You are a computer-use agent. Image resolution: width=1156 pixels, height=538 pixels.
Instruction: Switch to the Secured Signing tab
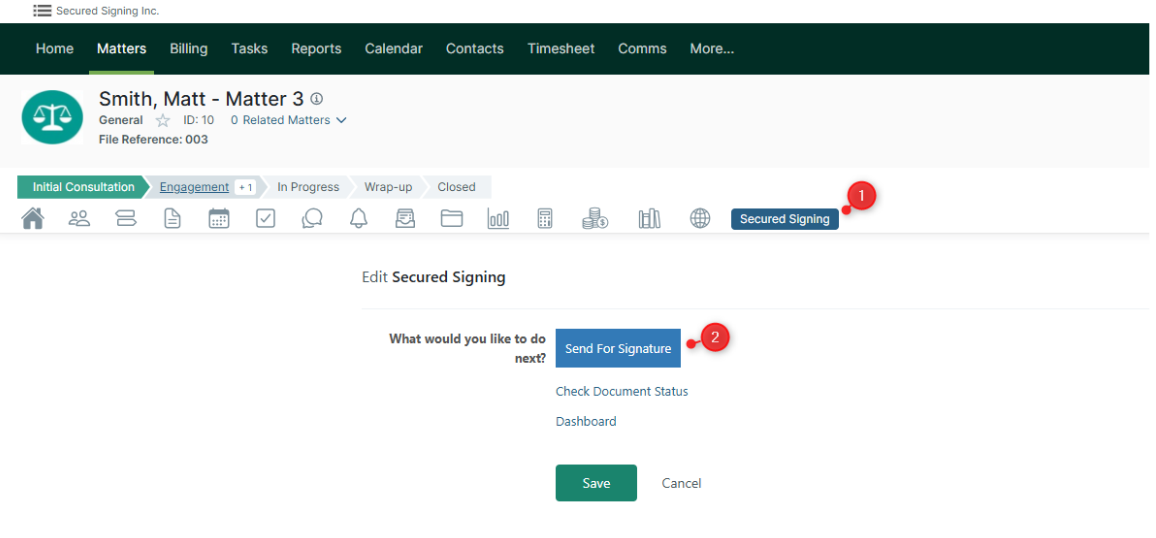point(784,219)
